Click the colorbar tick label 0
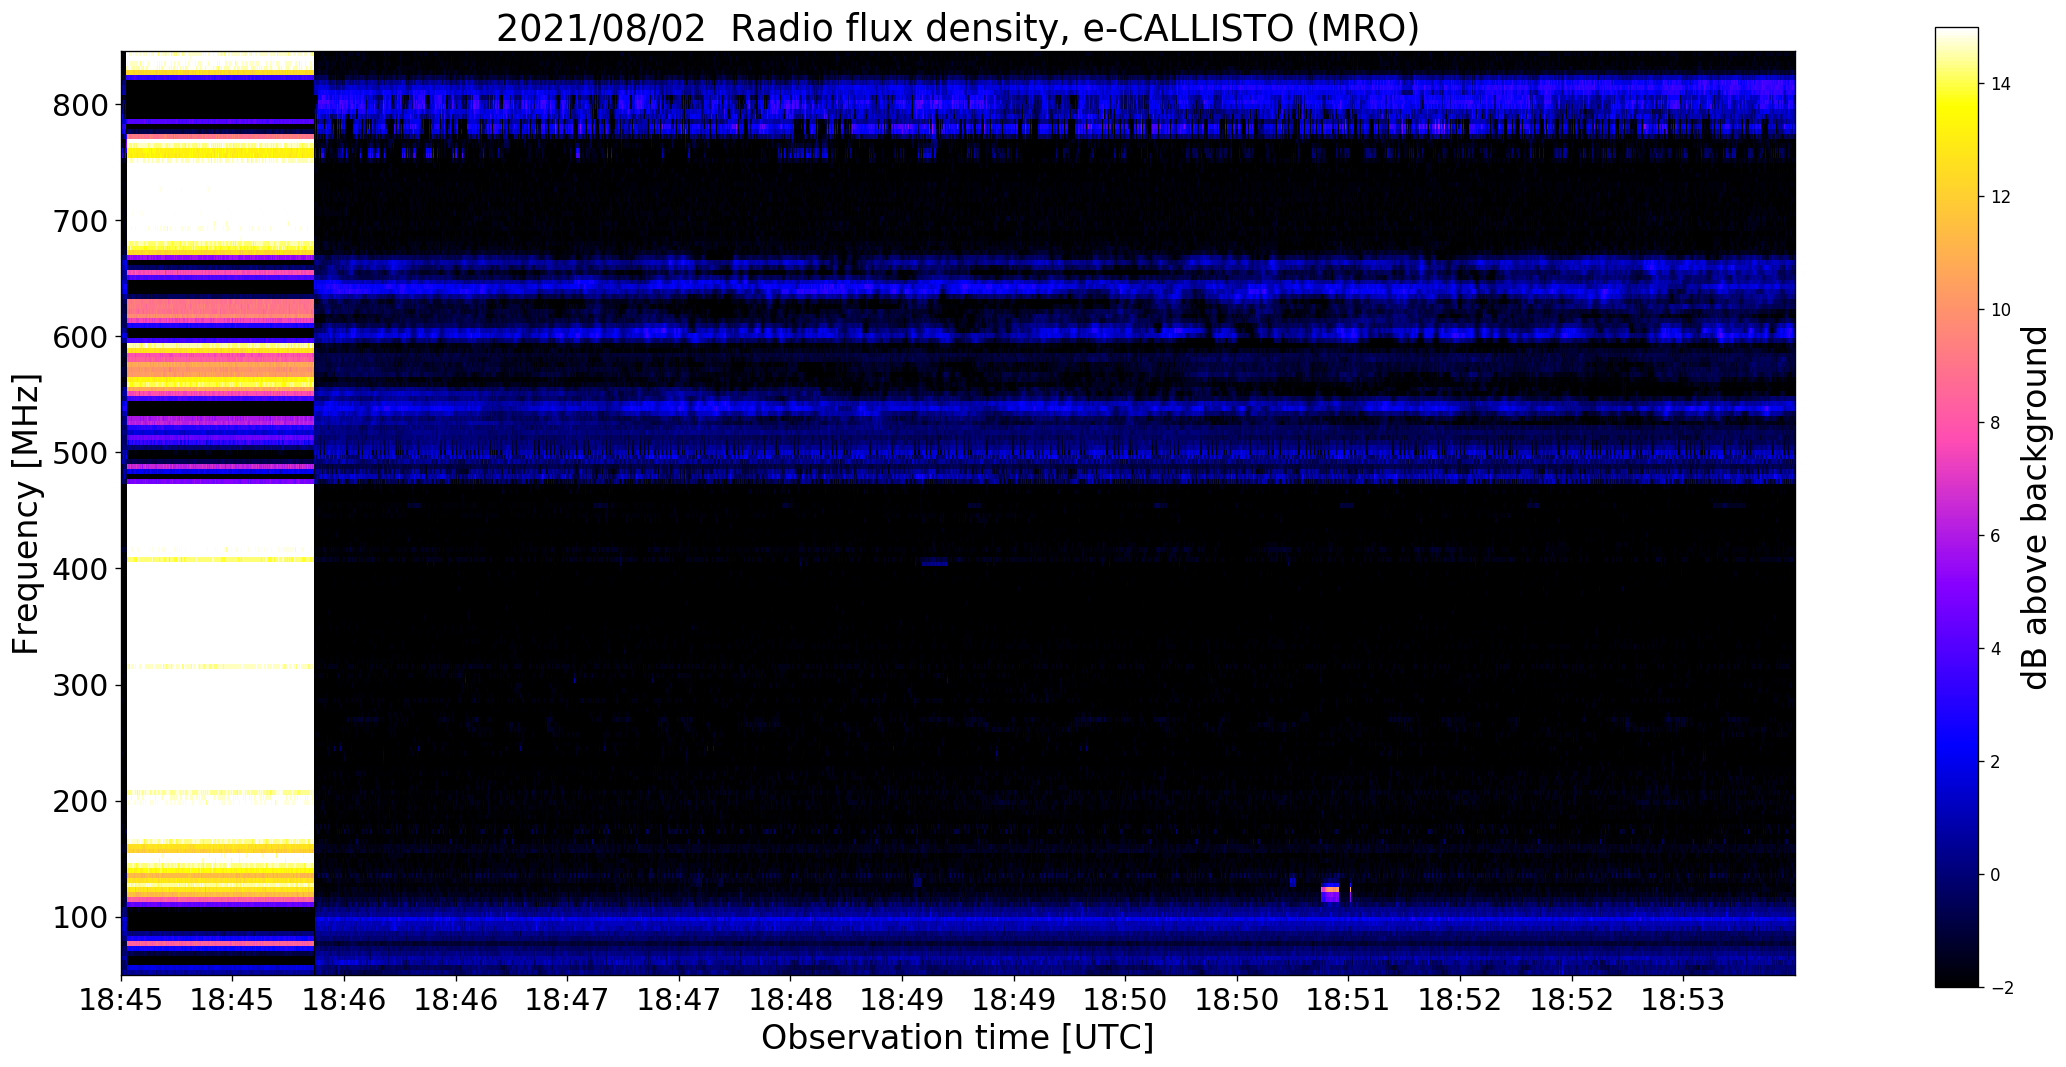 point(1995,875)
